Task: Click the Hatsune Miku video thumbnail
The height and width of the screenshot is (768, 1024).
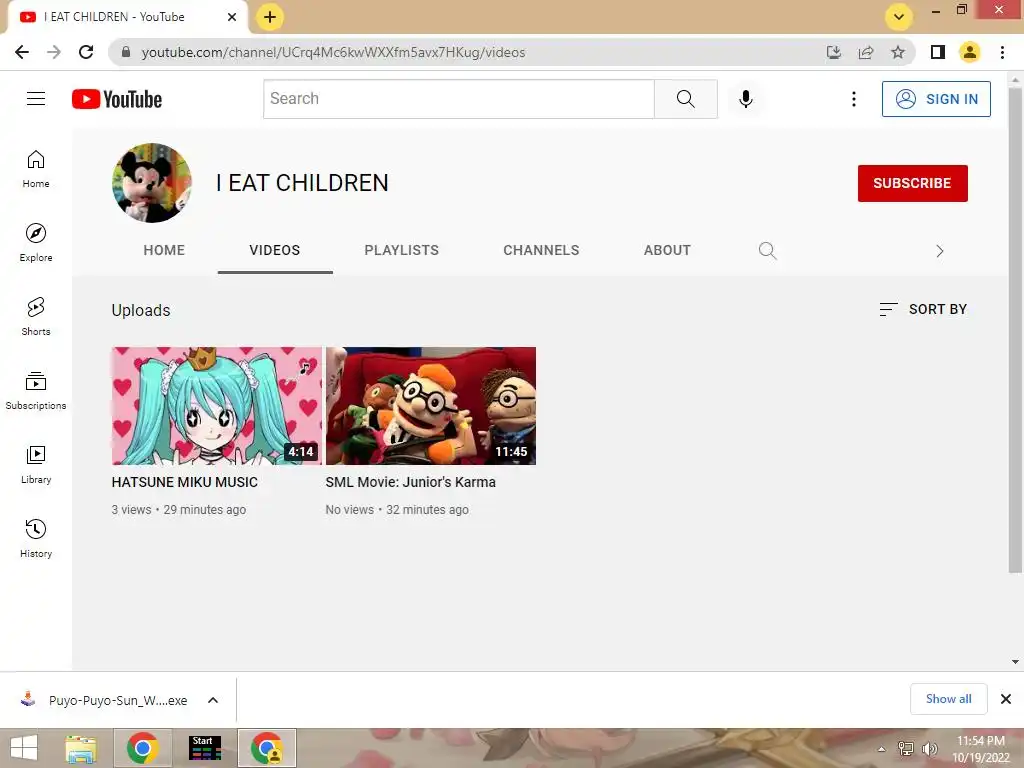Action: coord(217,406)
